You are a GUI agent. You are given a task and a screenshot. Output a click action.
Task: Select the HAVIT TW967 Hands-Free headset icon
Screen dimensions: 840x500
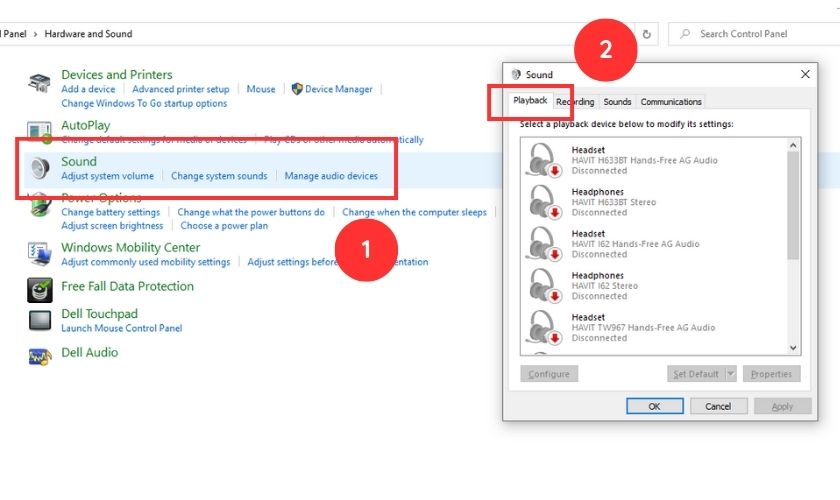tap(543, 327)
